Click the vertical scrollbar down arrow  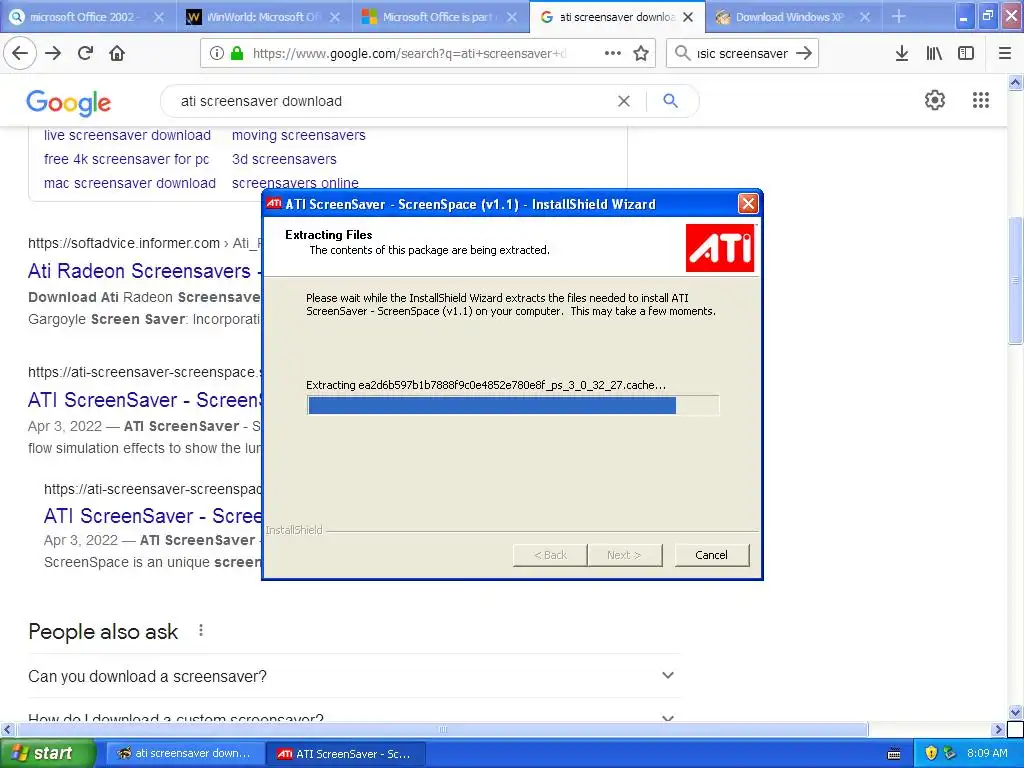pos(1016,712)
